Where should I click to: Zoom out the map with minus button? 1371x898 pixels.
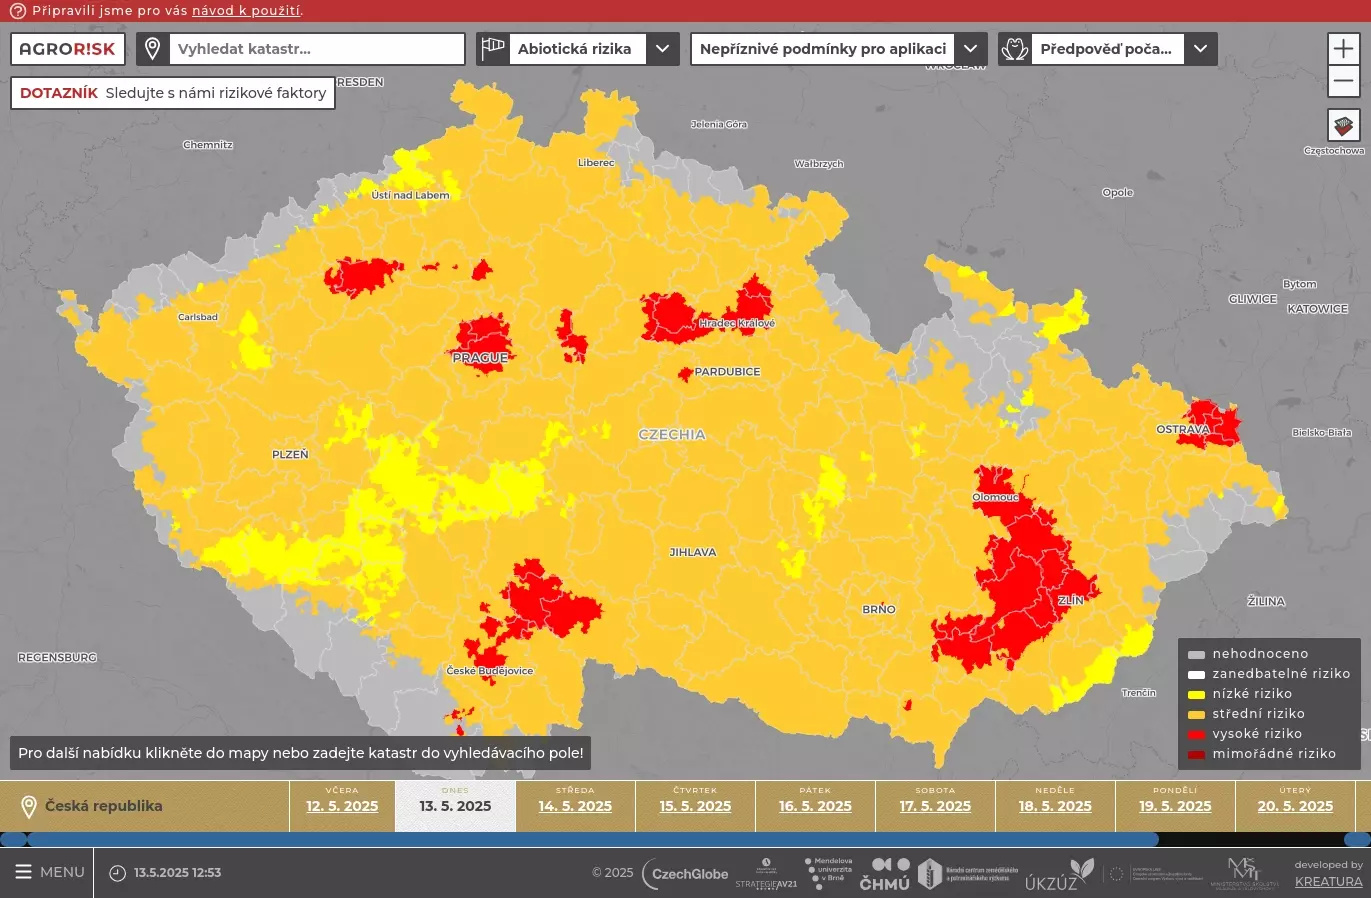pos(1343,81)
